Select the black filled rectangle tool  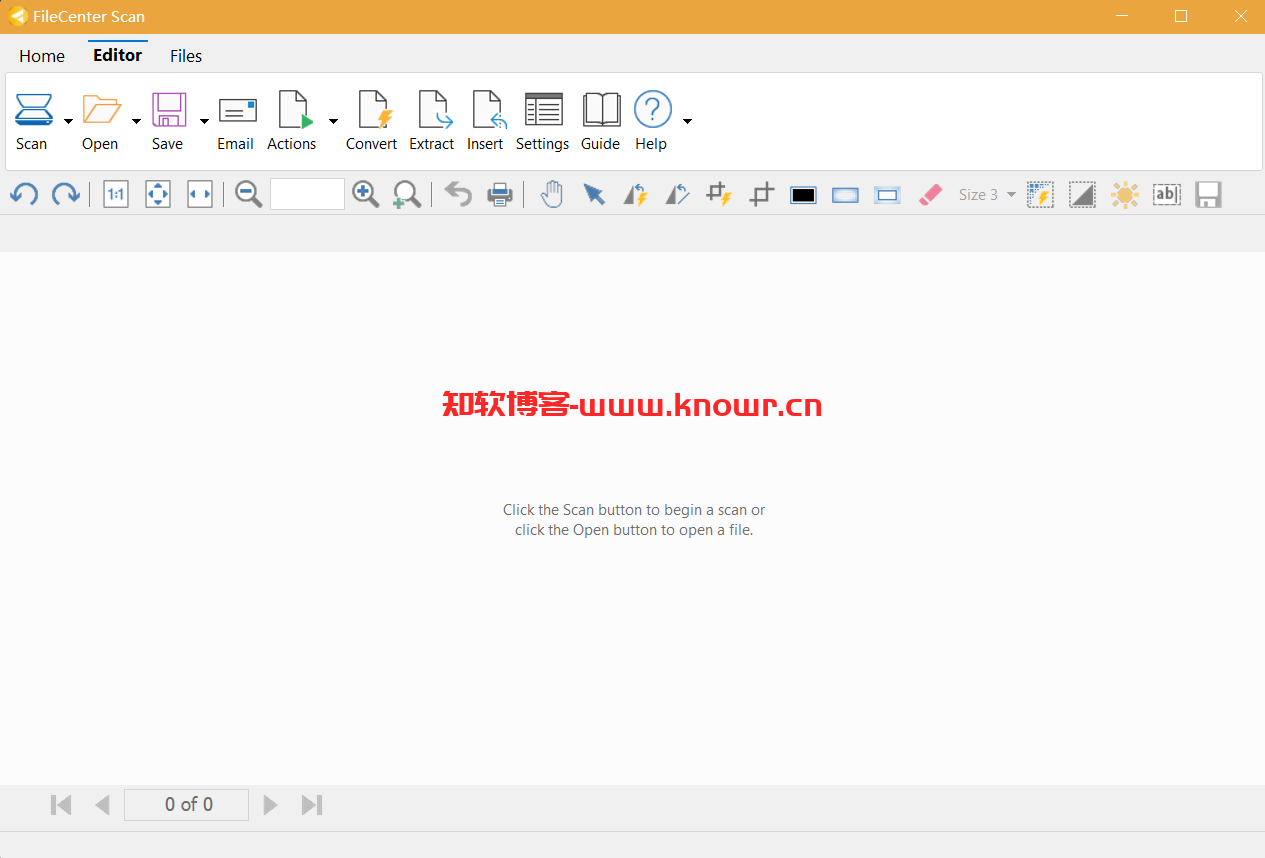[804, 195]
